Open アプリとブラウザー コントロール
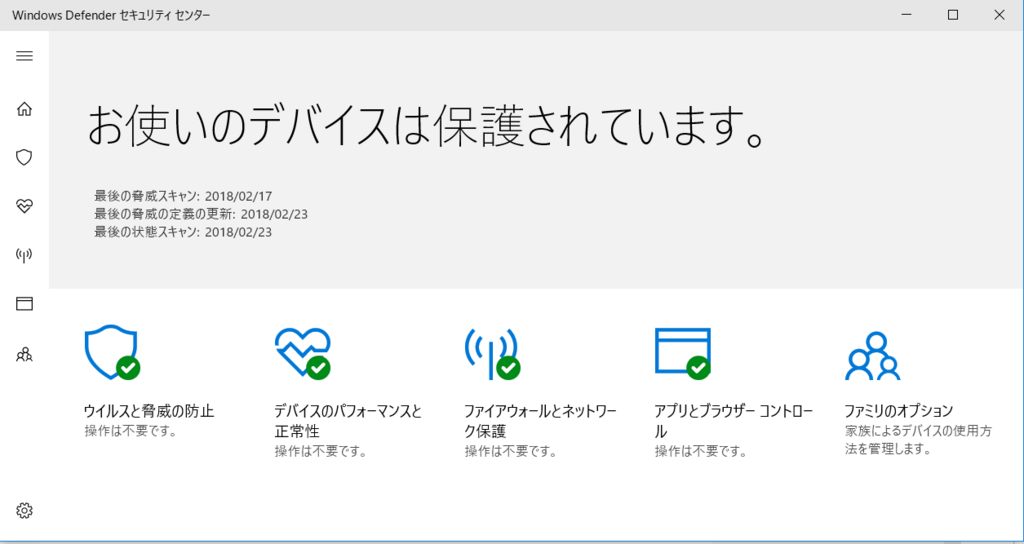The height and width of the screenshot is (544, 1024). (735, 421)
